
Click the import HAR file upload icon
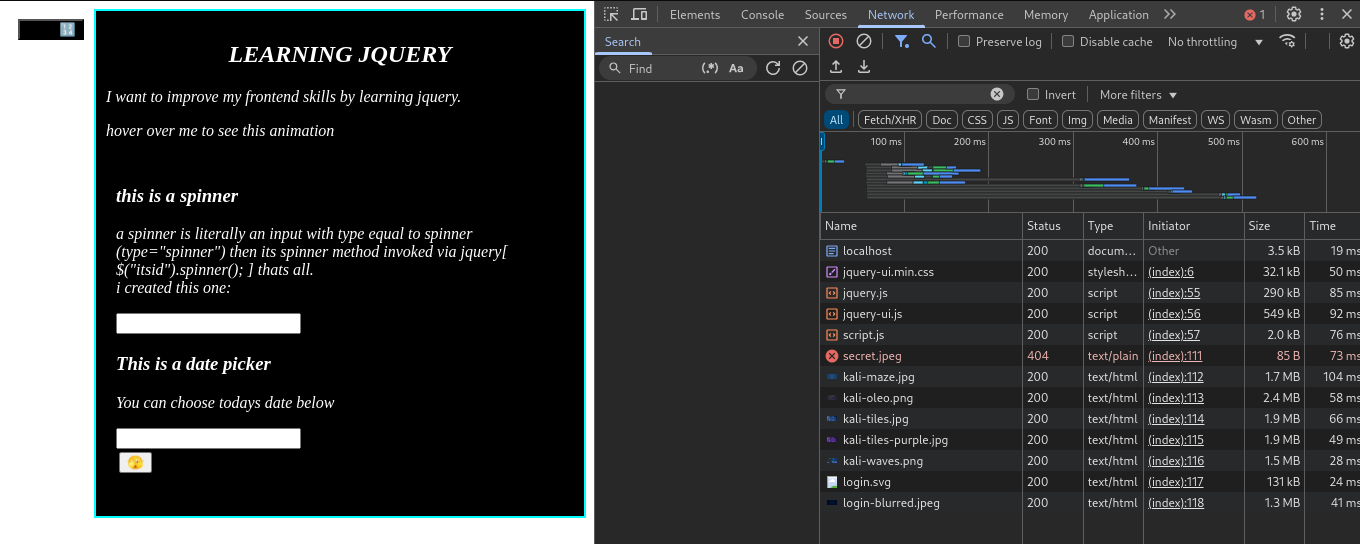click(x=836, y=67)
